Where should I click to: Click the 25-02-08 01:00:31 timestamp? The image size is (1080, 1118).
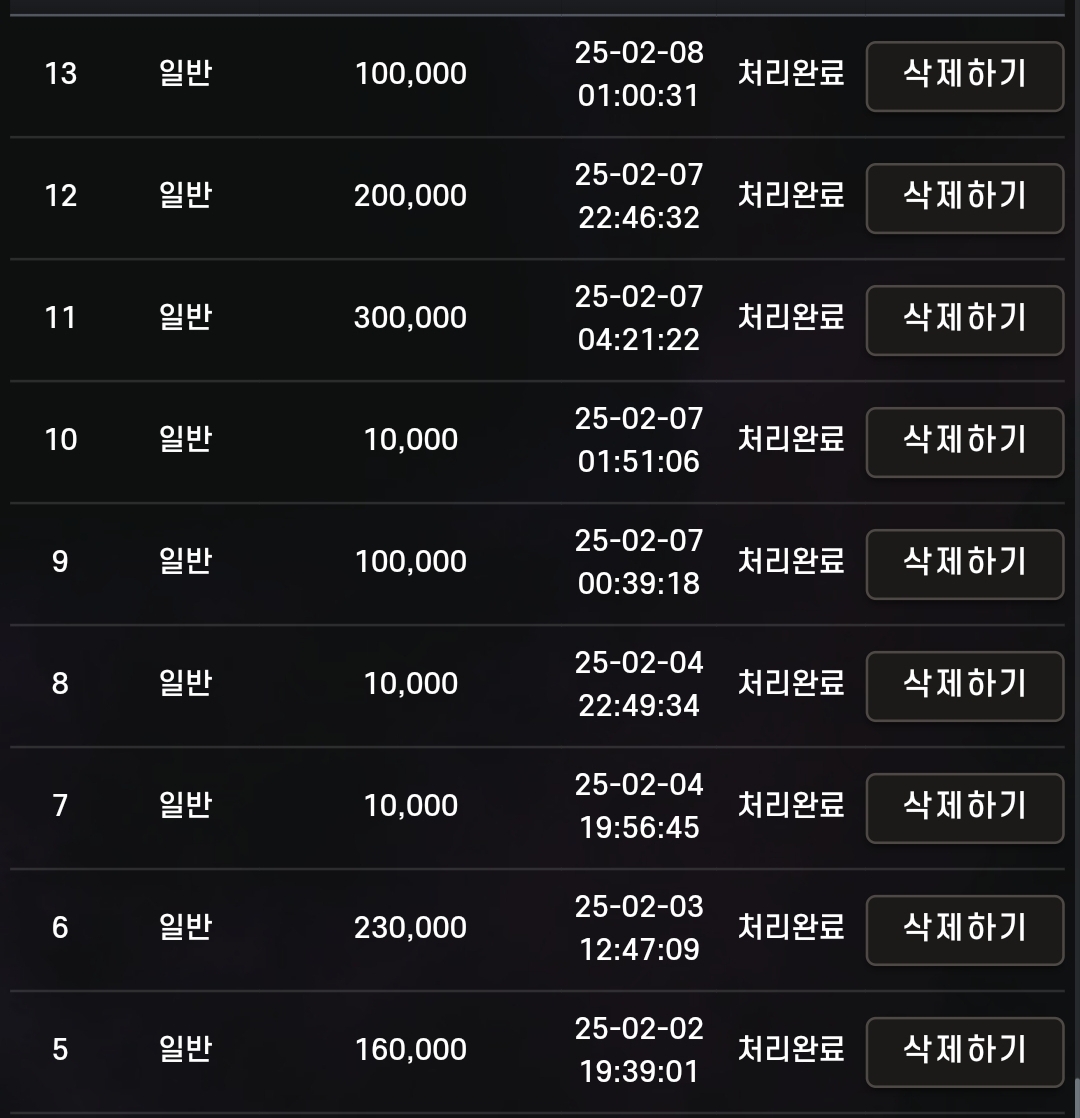pos(639,74)
